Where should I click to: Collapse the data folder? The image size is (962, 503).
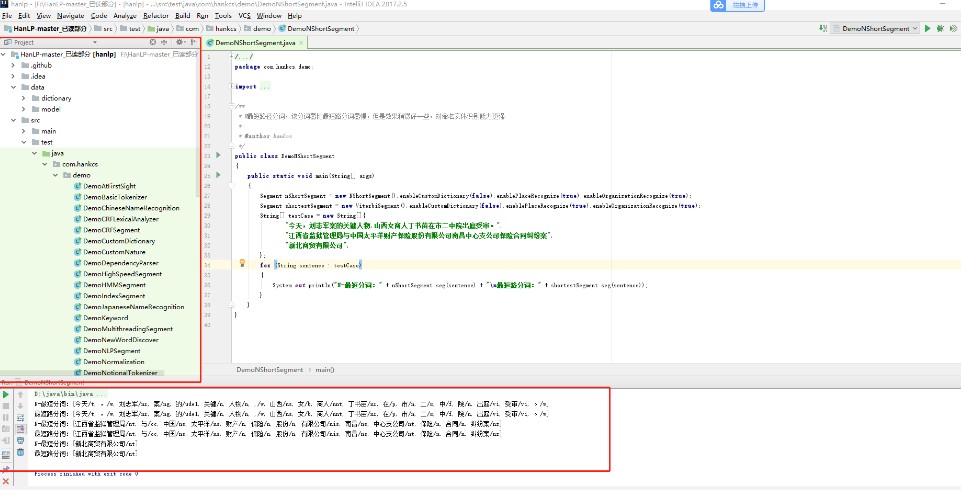(x=13, y=87)
